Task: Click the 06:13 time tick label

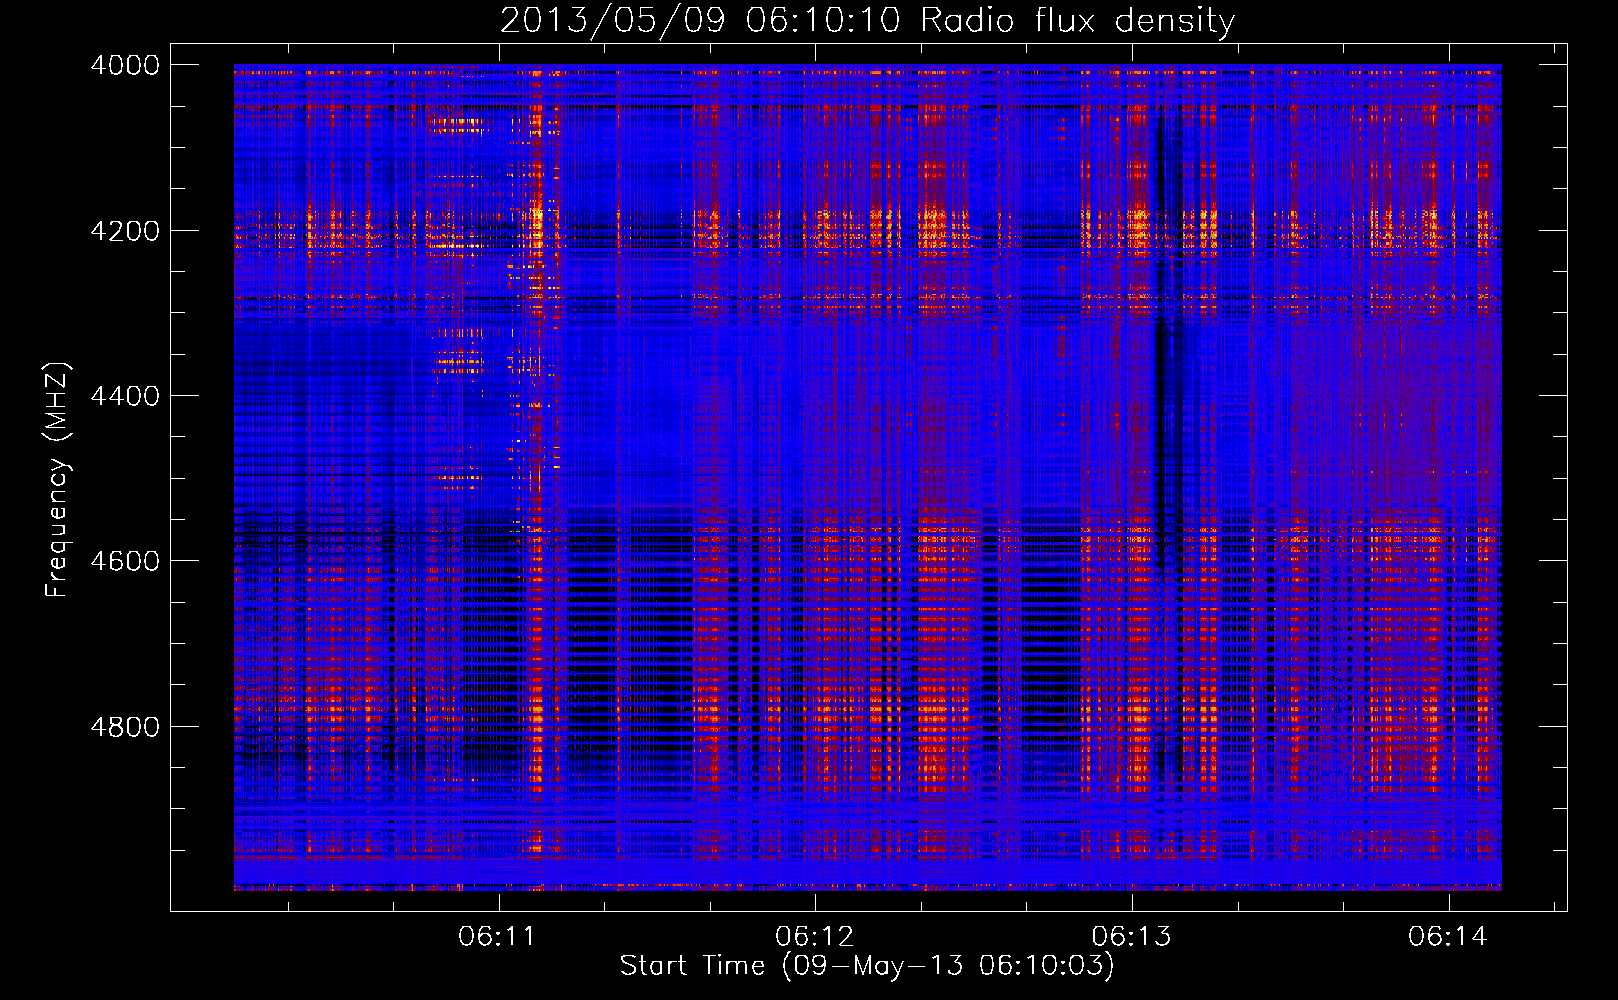Action: point(1131,936)
